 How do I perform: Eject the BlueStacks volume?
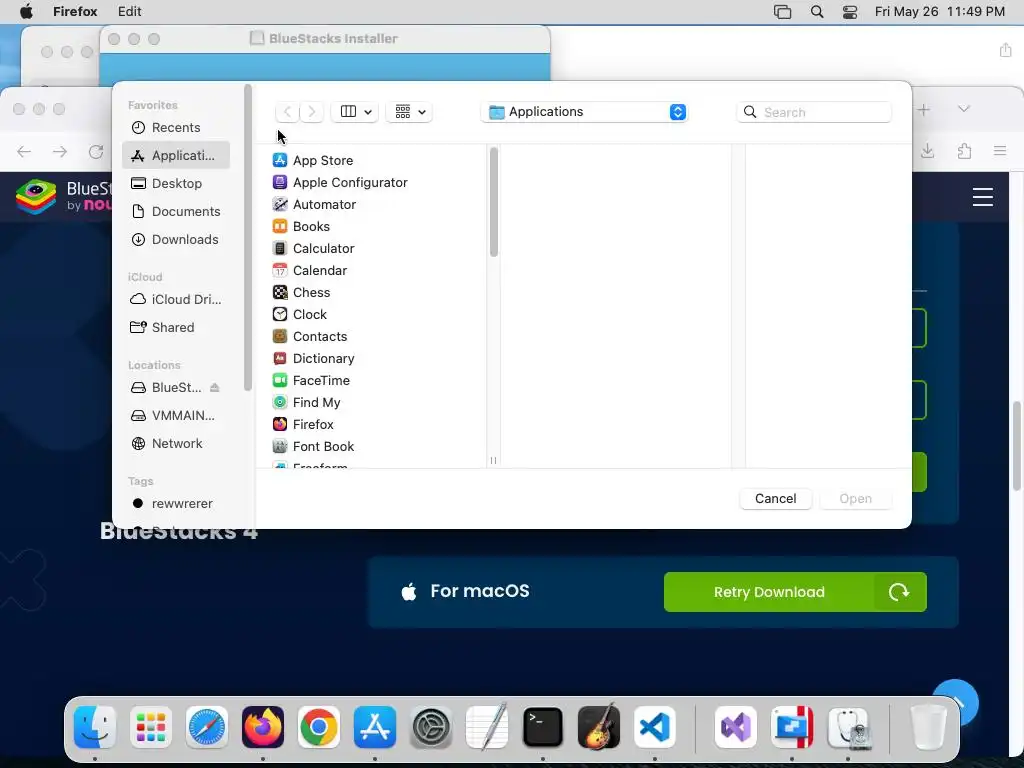click(x=214, y=387)
